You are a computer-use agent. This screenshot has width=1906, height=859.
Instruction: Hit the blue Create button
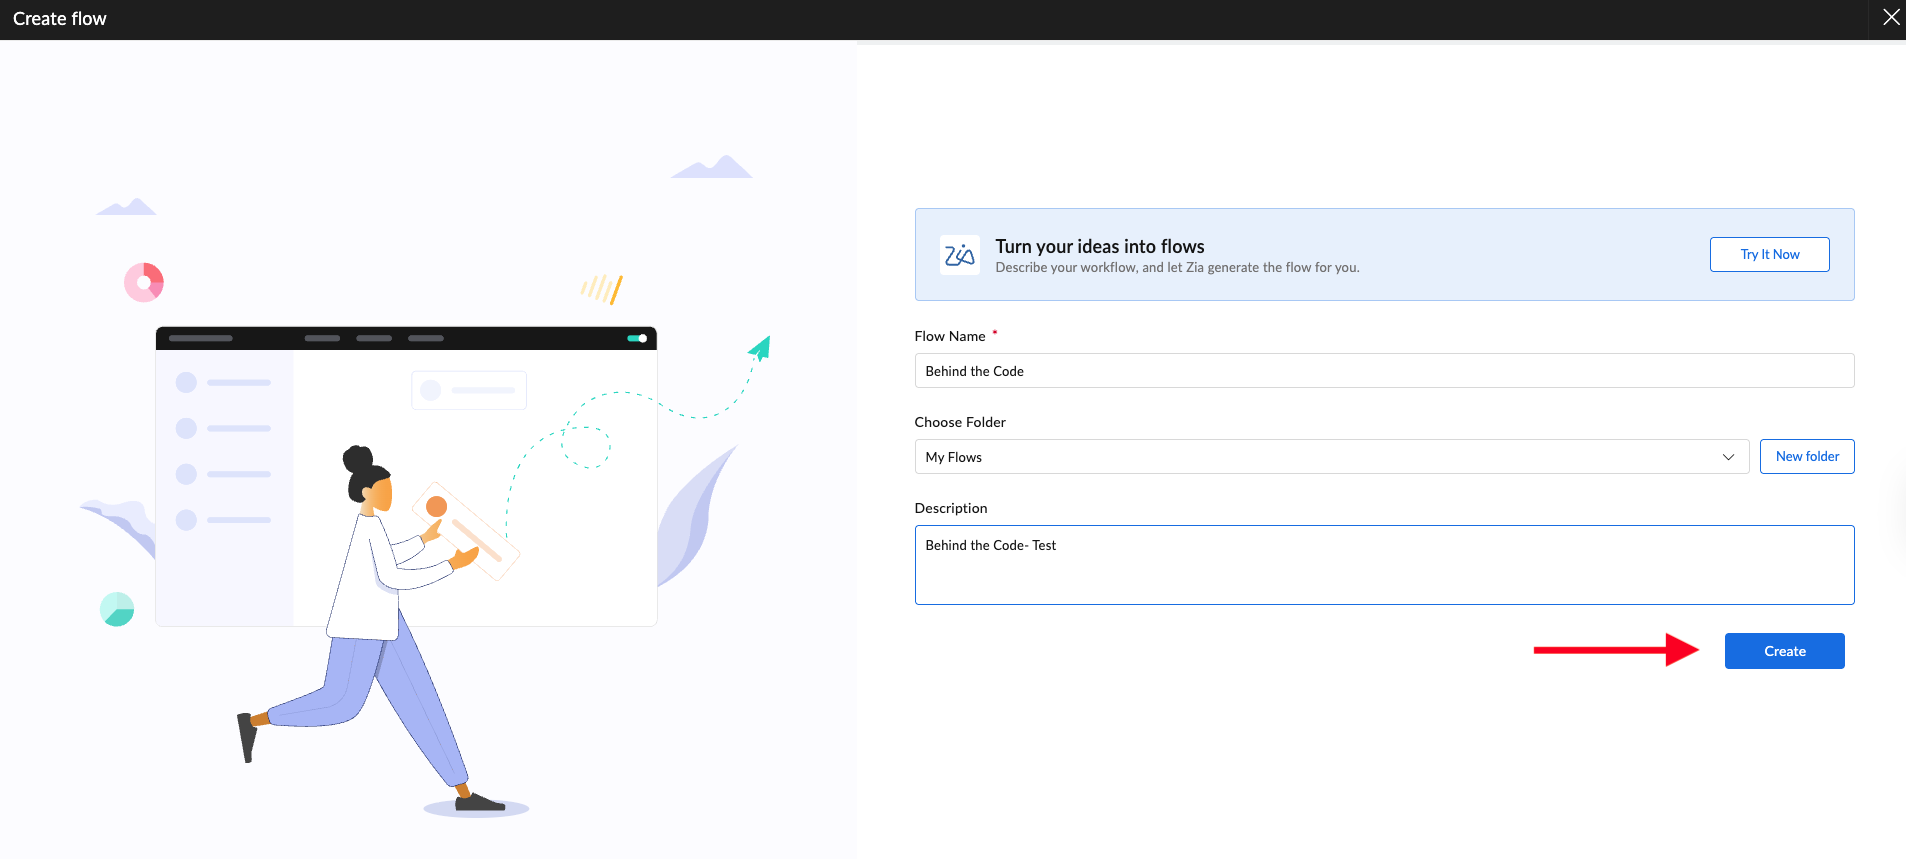coord(1784,651)
